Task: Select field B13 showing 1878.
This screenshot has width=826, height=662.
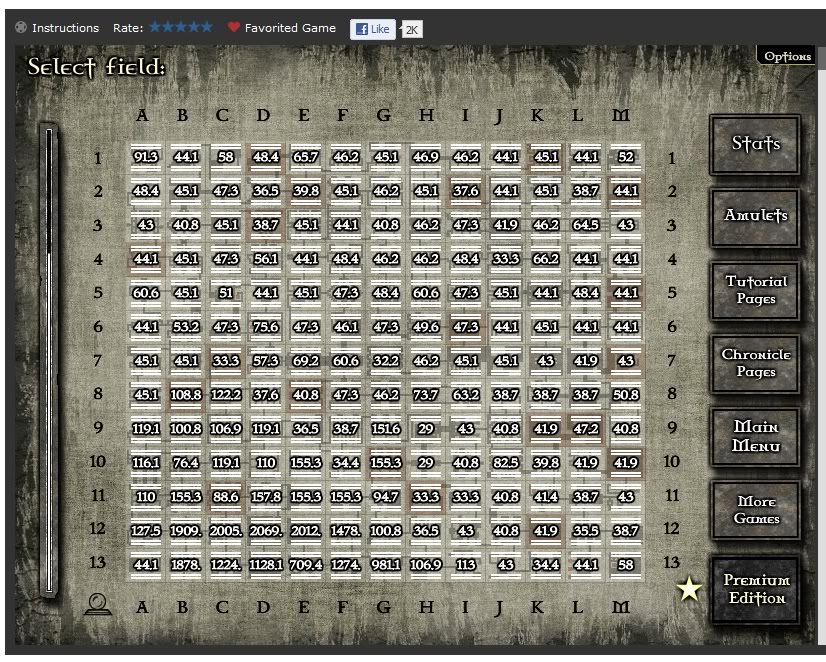Action: coord(186,565)
